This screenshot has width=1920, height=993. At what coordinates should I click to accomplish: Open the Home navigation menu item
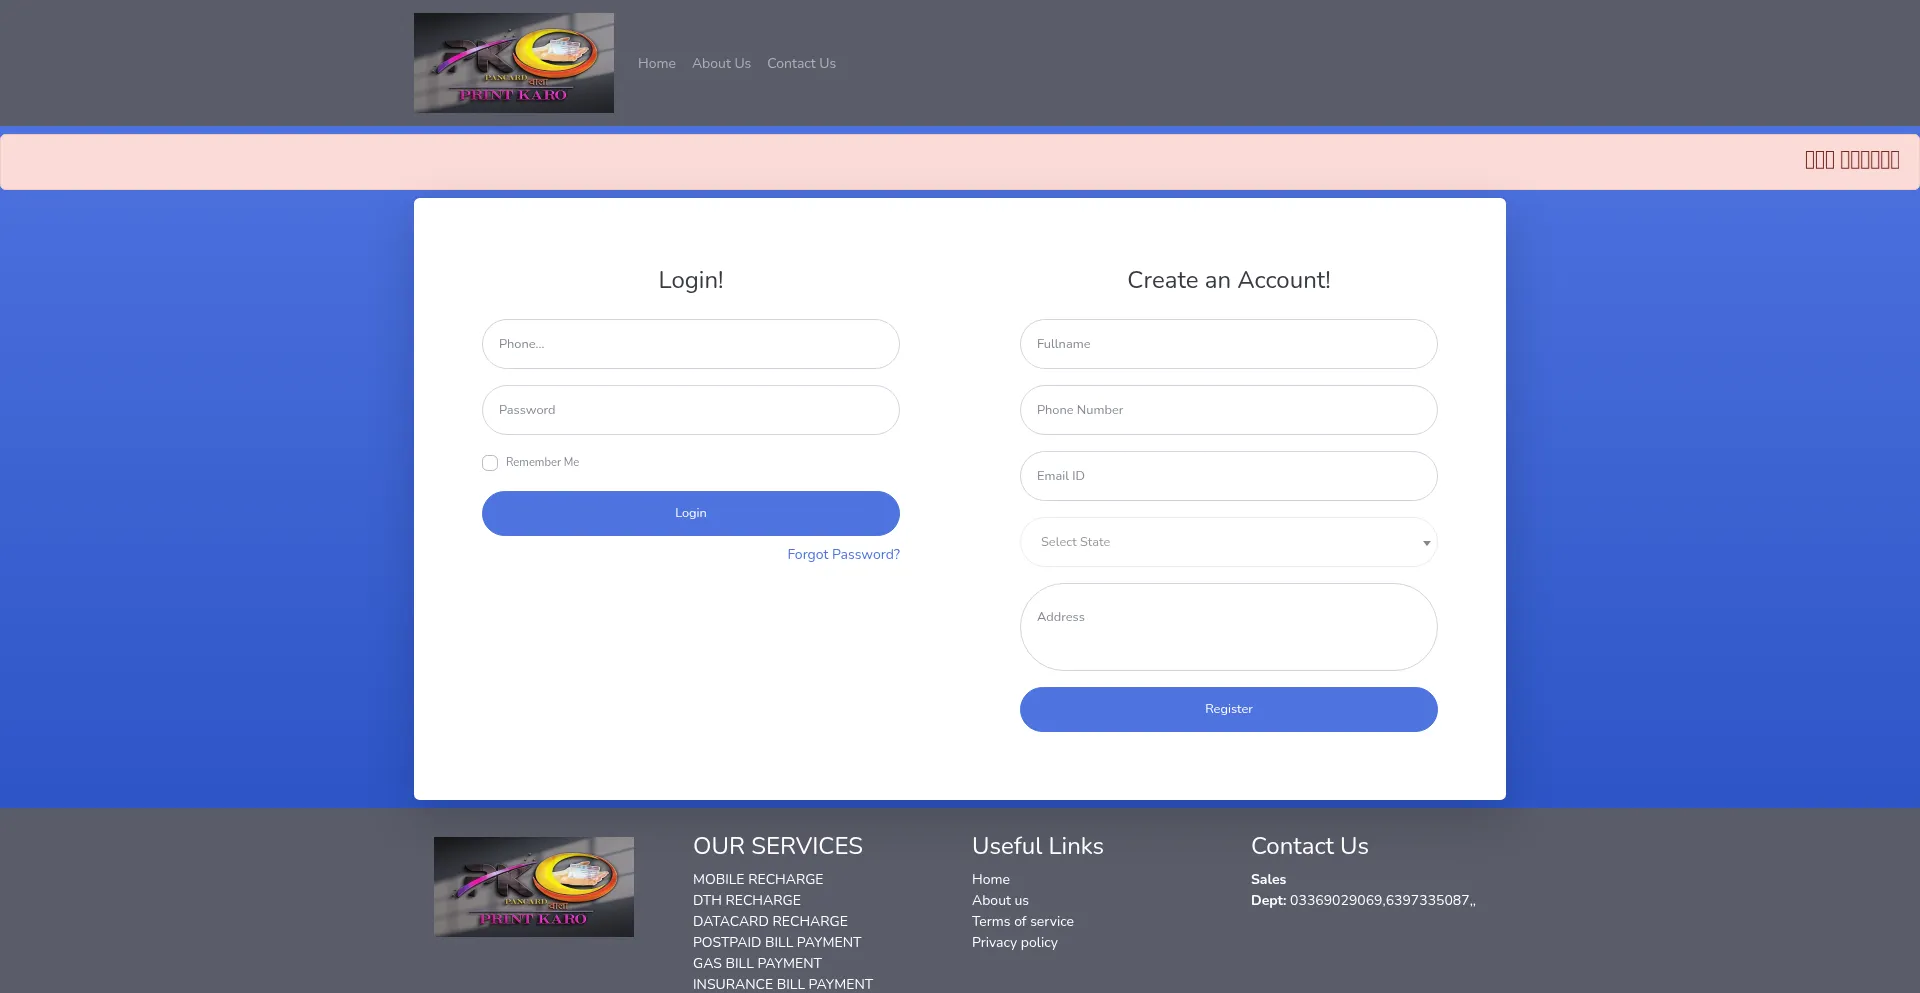click(x=656, y=63)
